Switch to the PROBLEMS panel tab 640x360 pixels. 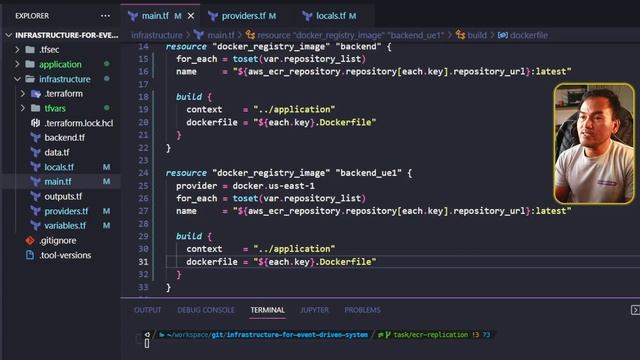[x=362, y=310]
